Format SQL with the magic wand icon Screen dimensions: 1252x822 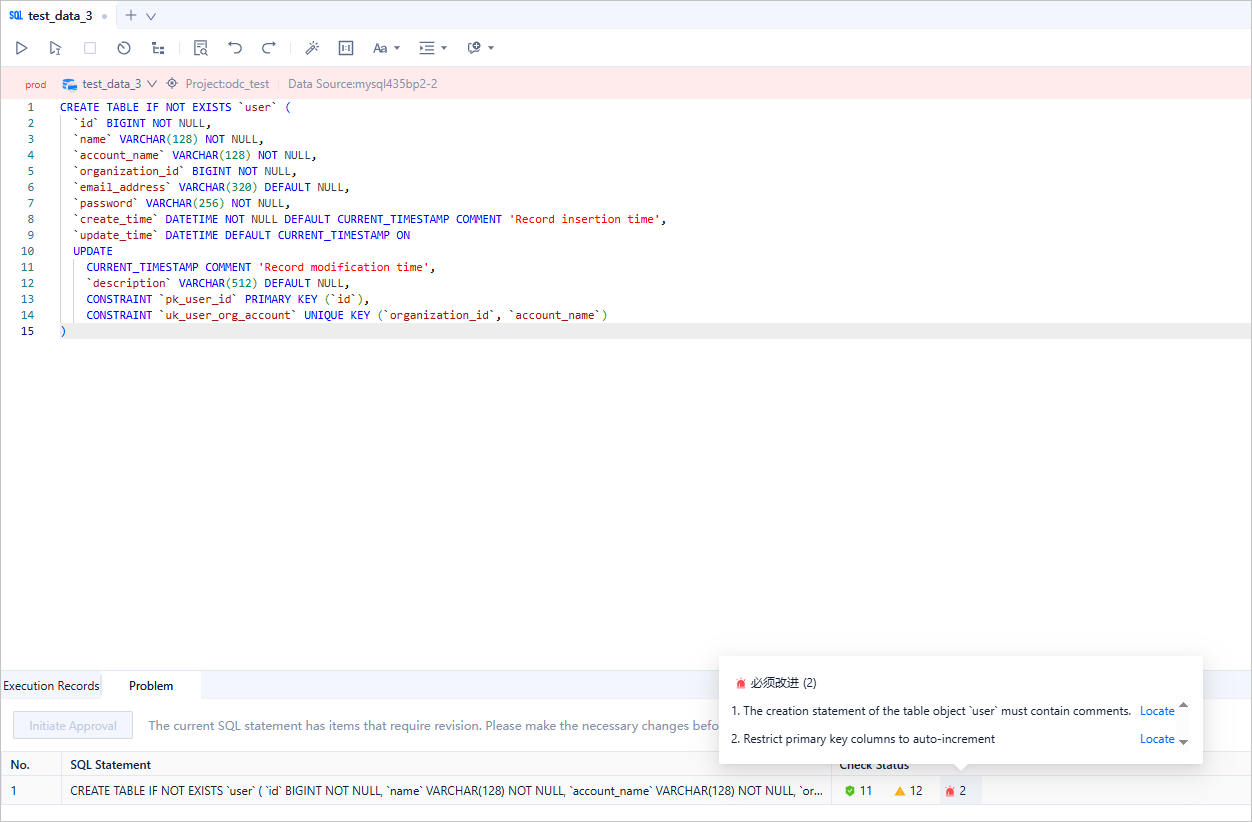[312, 48]
